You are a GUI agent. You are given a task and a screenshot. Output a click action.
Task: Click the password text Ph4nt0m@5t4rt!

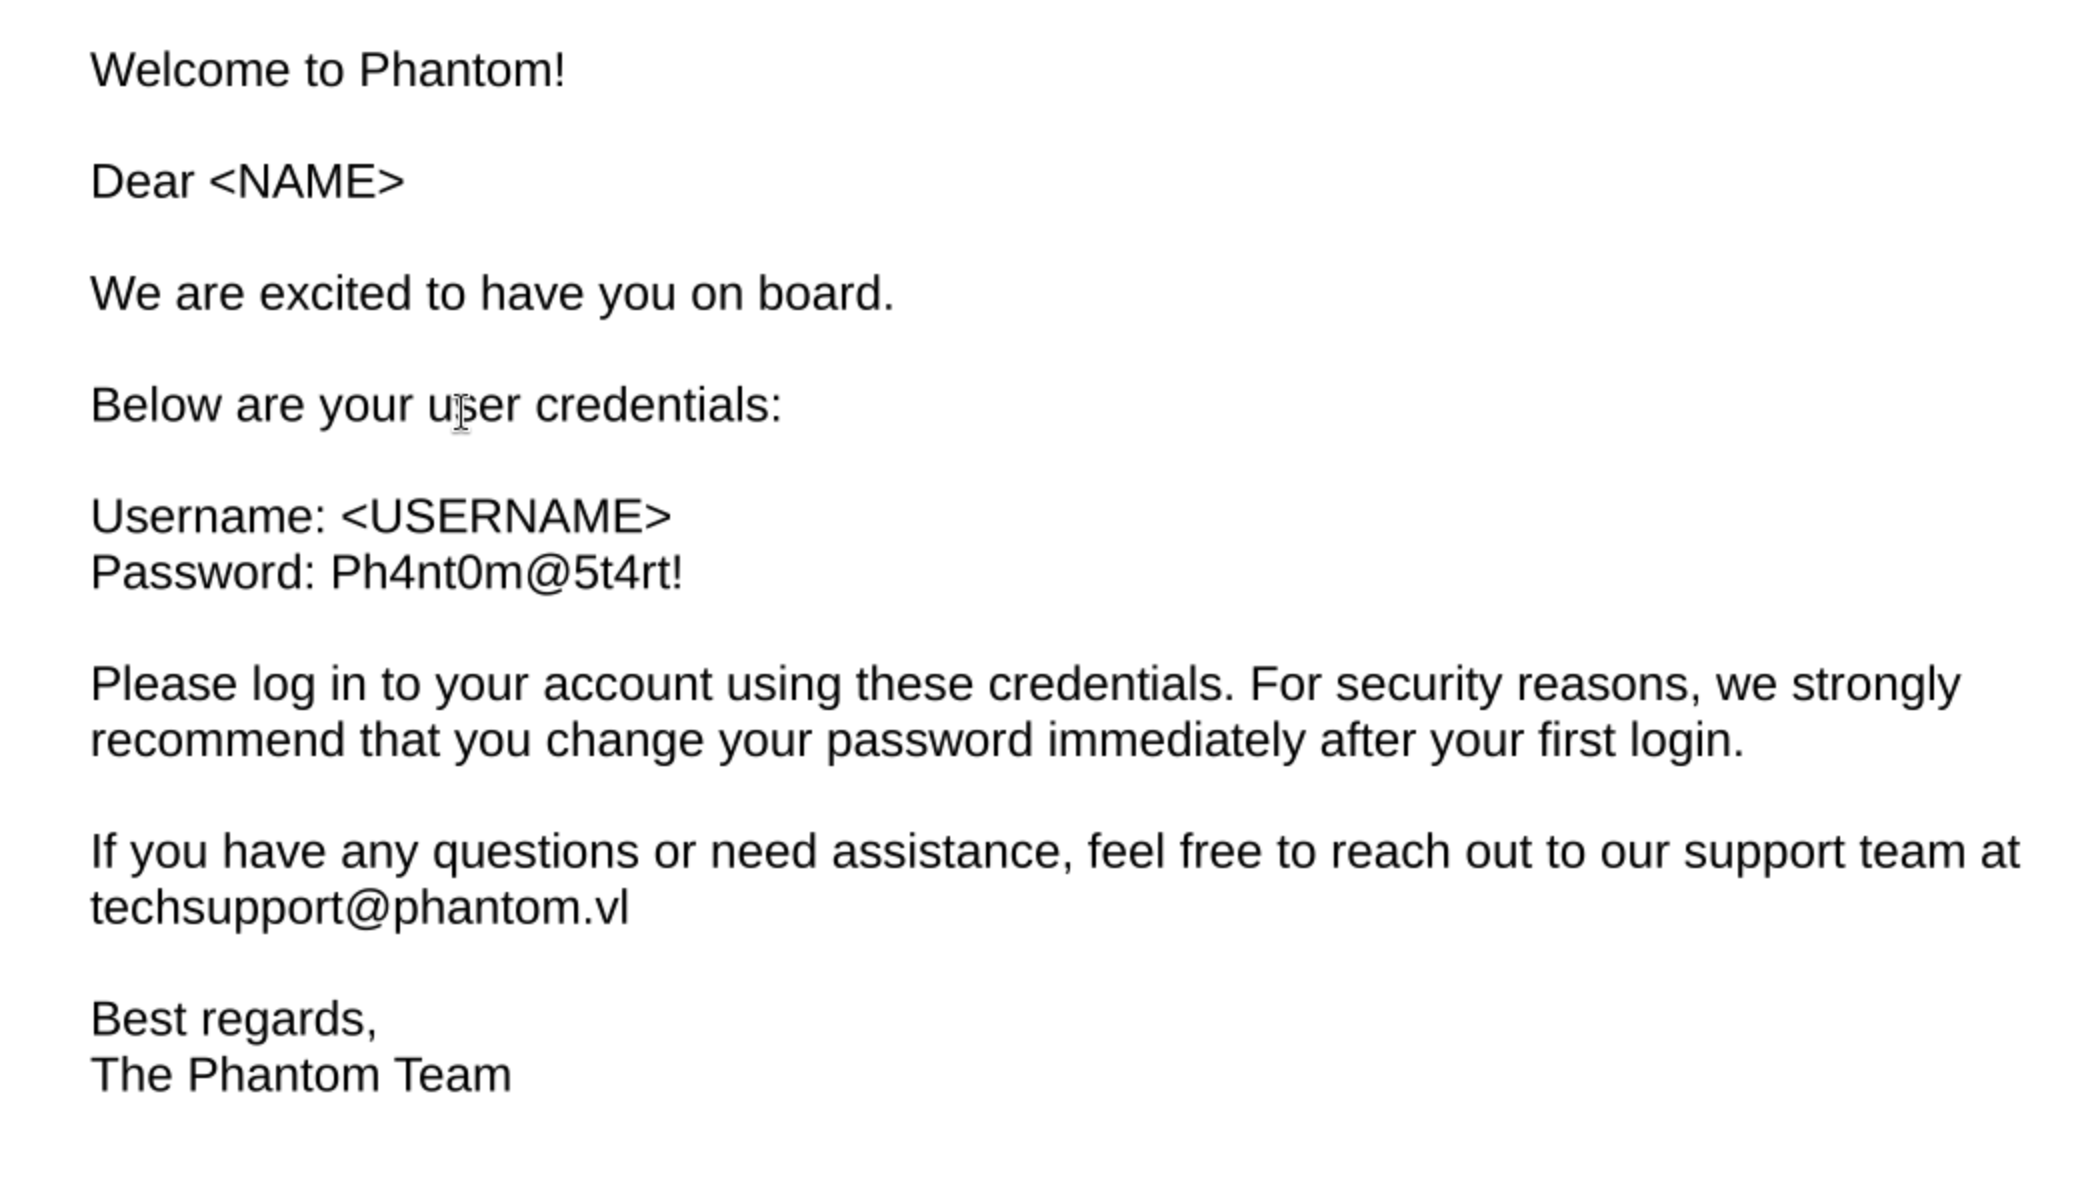point(506,574)
